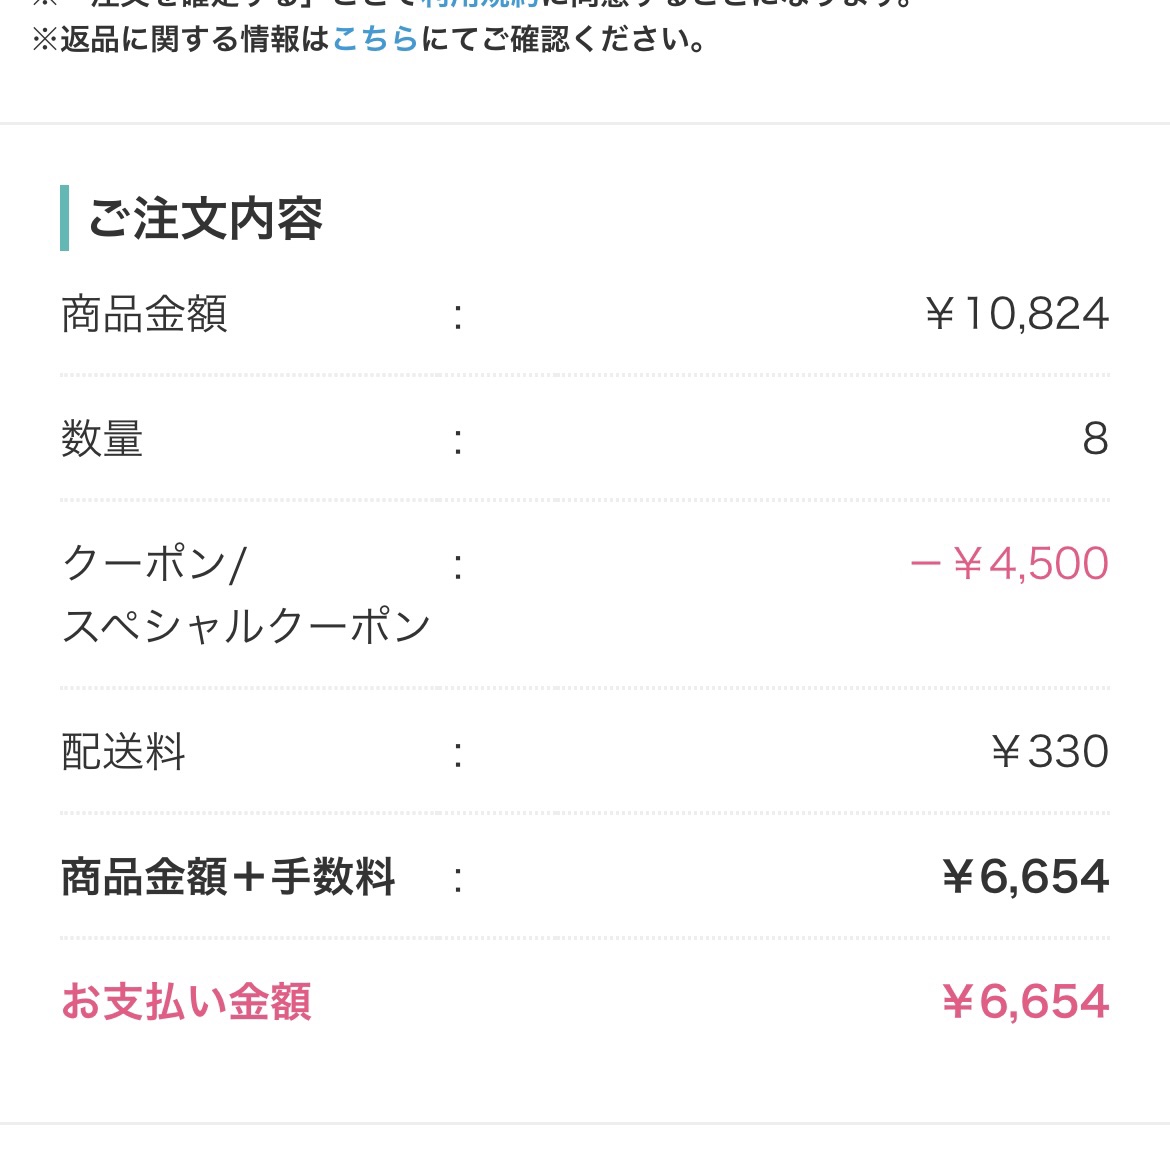1170x1170 pixels.
Task: Tap the pink お支払い金額 label
Action: (186, 1002)
